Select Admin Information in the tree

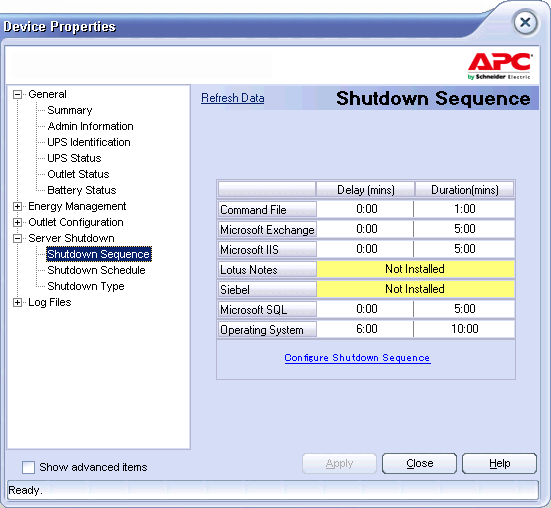[90, 126]
